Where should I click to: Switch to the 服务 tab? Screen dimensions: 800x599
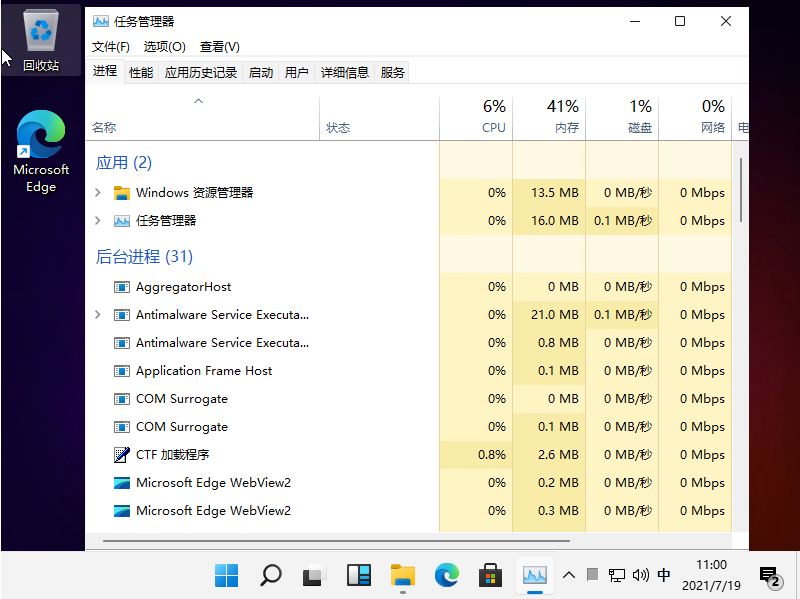coord(393,71)
